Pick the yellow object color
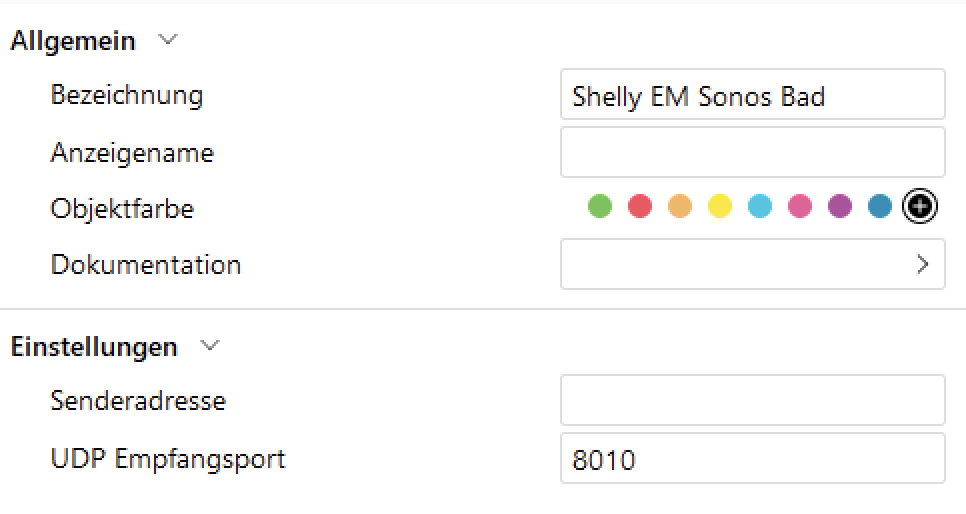966x514 pixels. click(x=720, y=207)
